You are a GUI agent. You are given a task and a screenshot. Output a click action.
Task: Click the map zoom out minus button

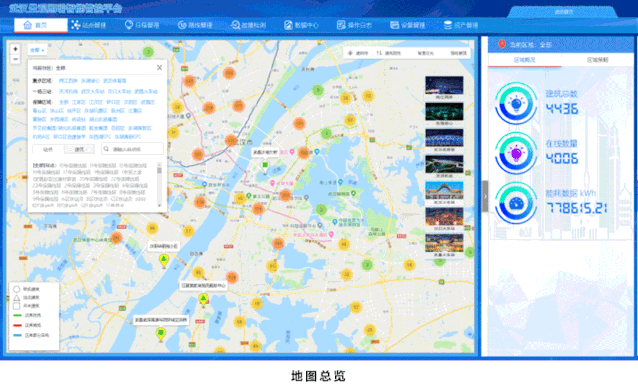(15, 59)
